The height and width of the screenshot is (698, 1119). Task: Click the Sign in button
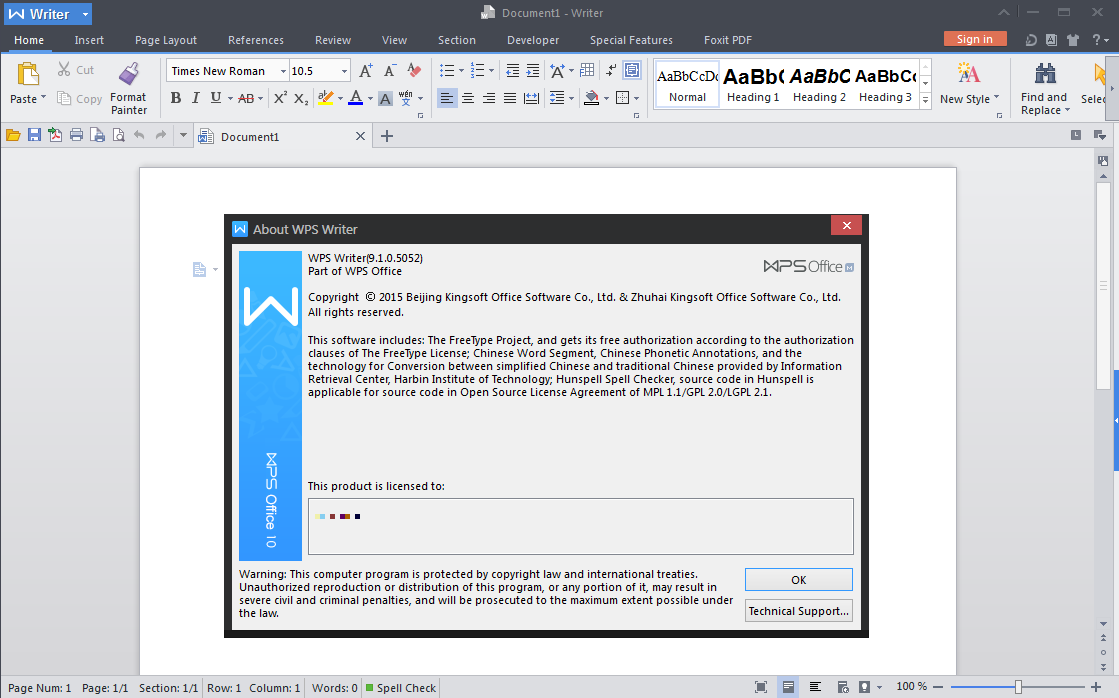(975, 39)
